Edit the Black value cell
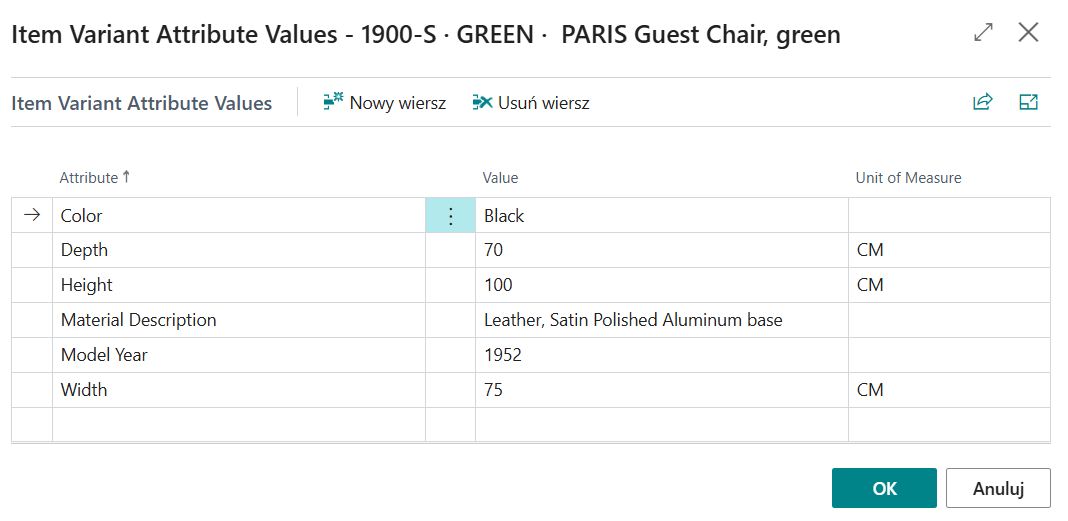Viewport: 1068px width, 521px height. pyautogui.click(x=661, y=216)
